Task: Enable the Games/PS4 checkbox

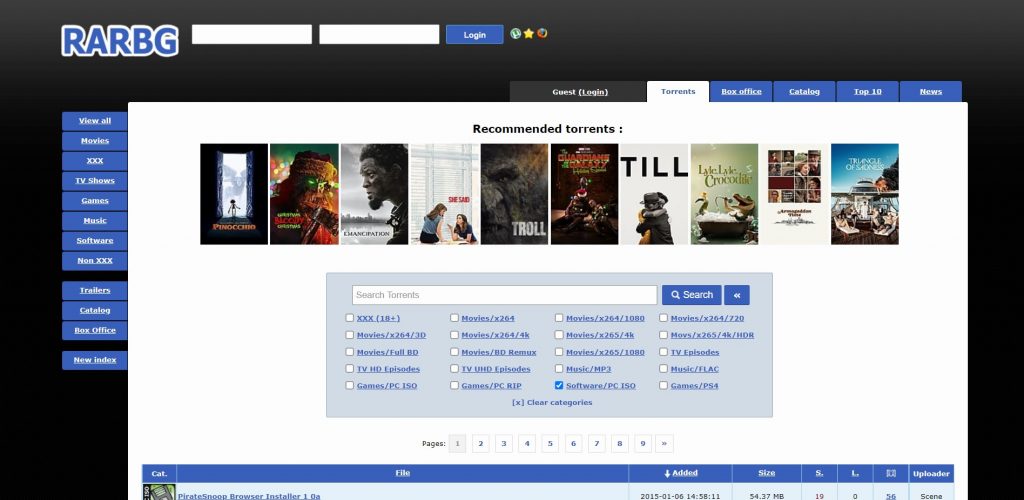Action: click(x=664, y=386)
